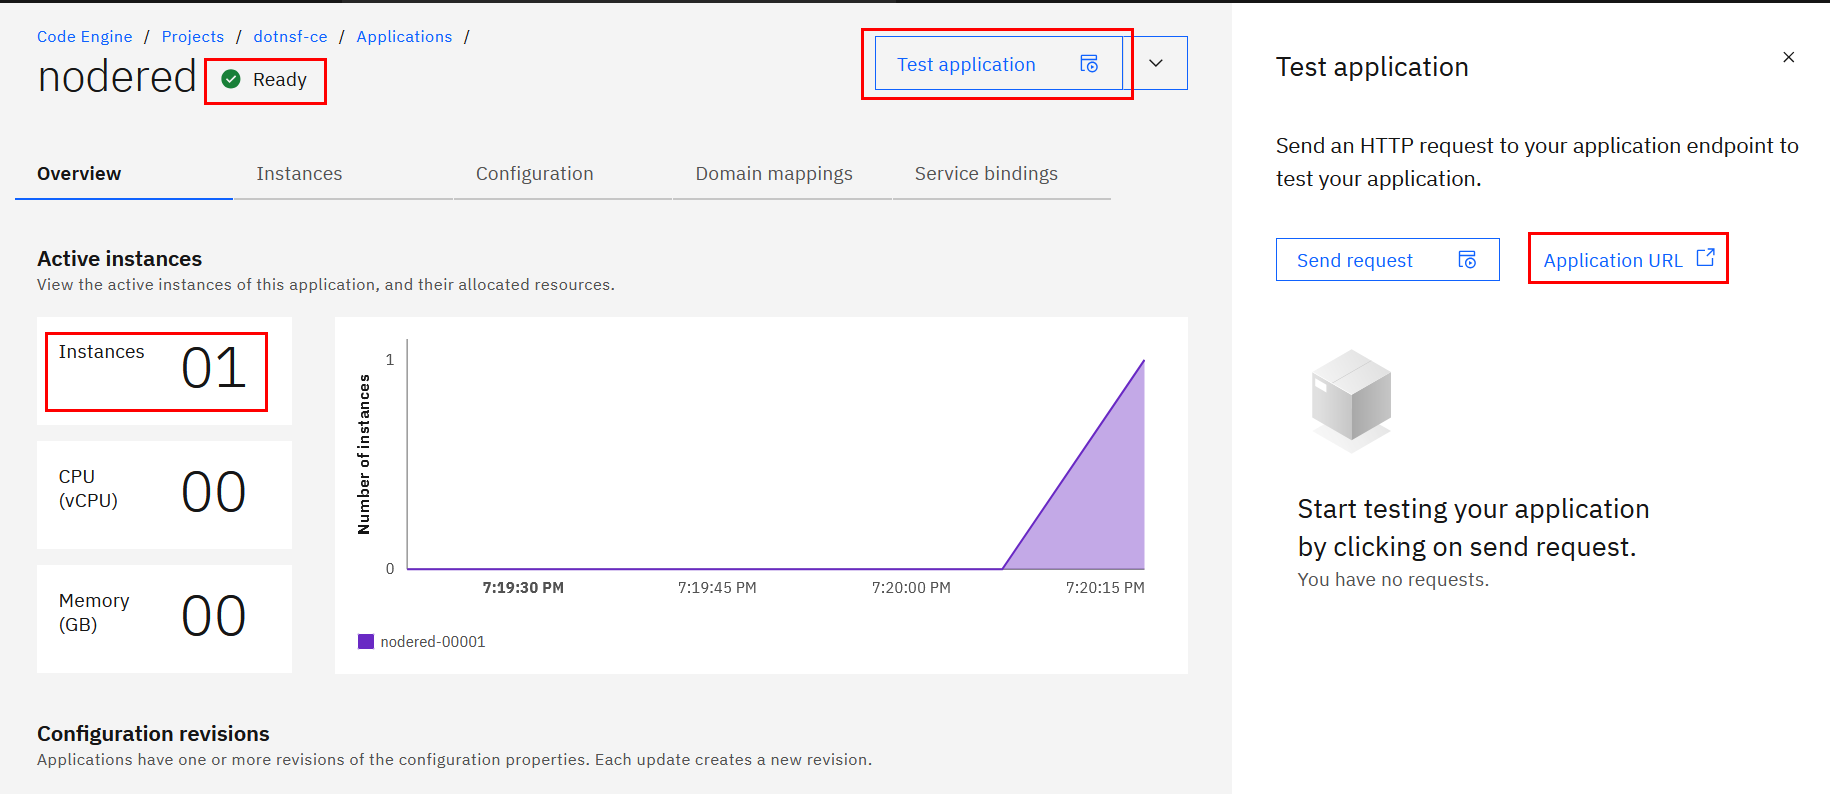This screenshot has height=794, width=1830.
Task: Select the Domain mappings tab
Action: (x=774, y=174)
